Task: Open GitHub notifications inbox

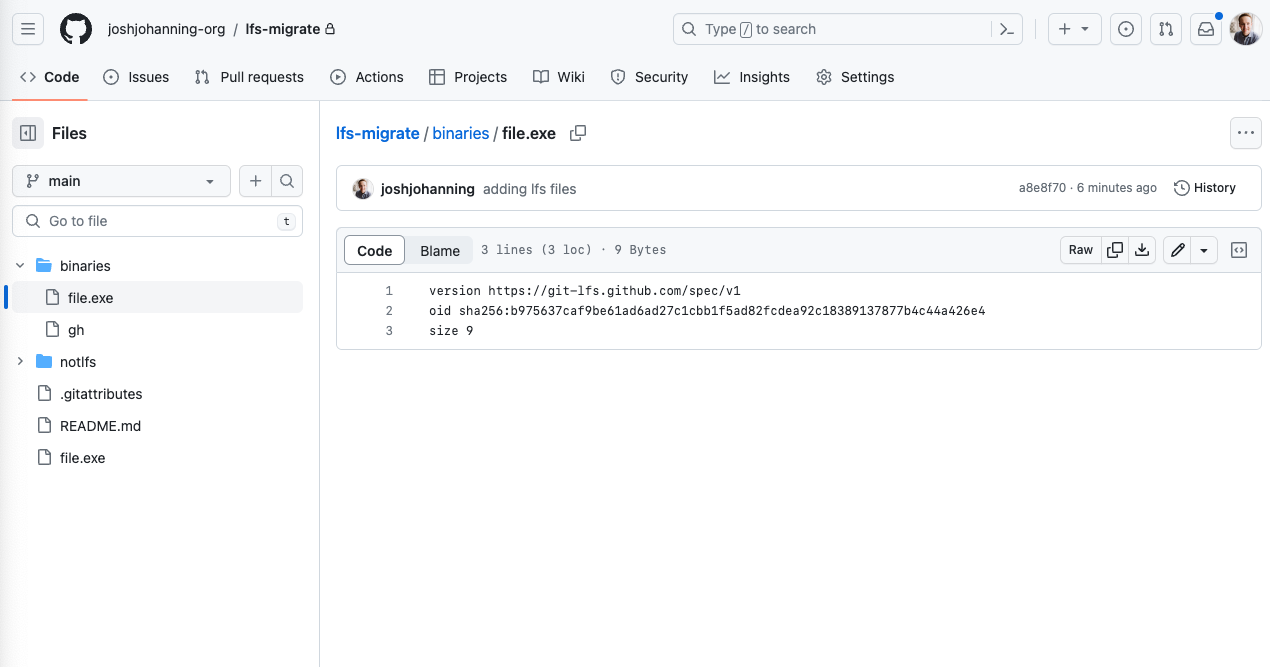Action: (x=1206, y=29)
